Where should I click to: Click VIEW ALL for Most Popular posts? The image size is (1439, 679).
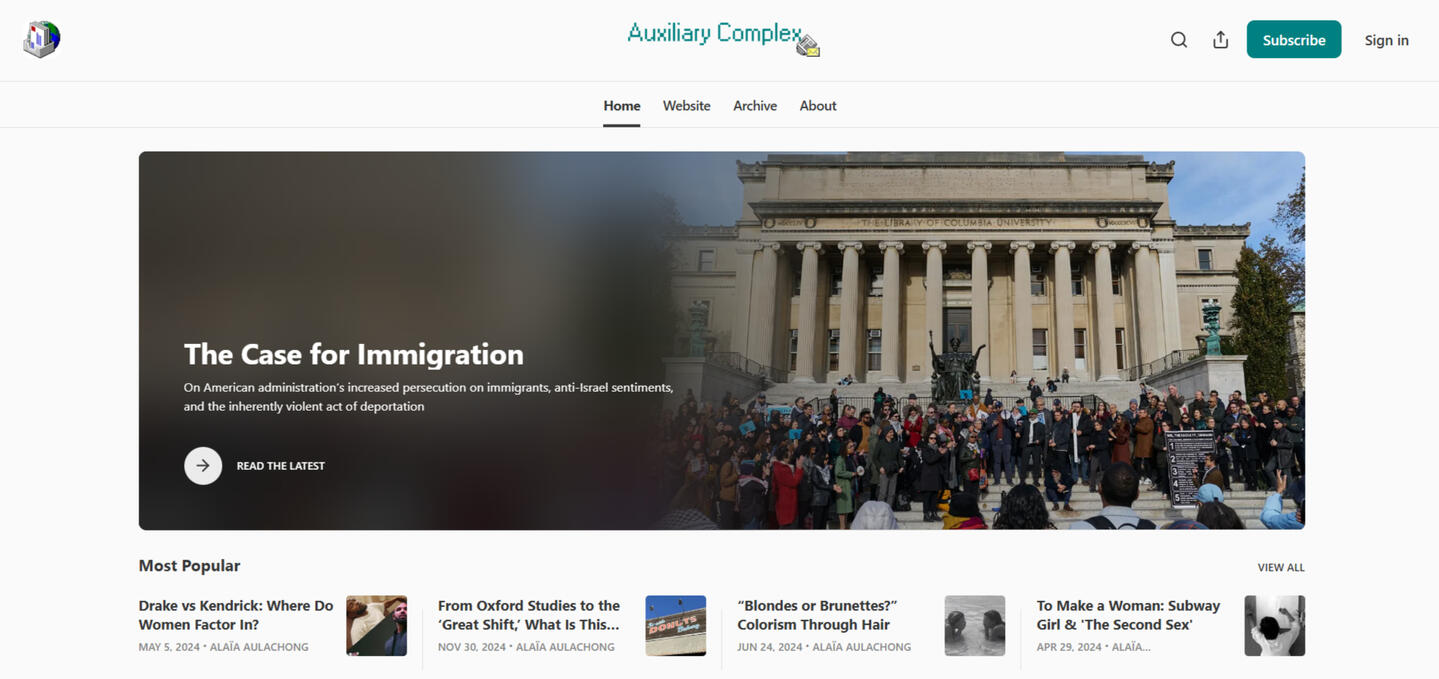[x=1281, y=567]
